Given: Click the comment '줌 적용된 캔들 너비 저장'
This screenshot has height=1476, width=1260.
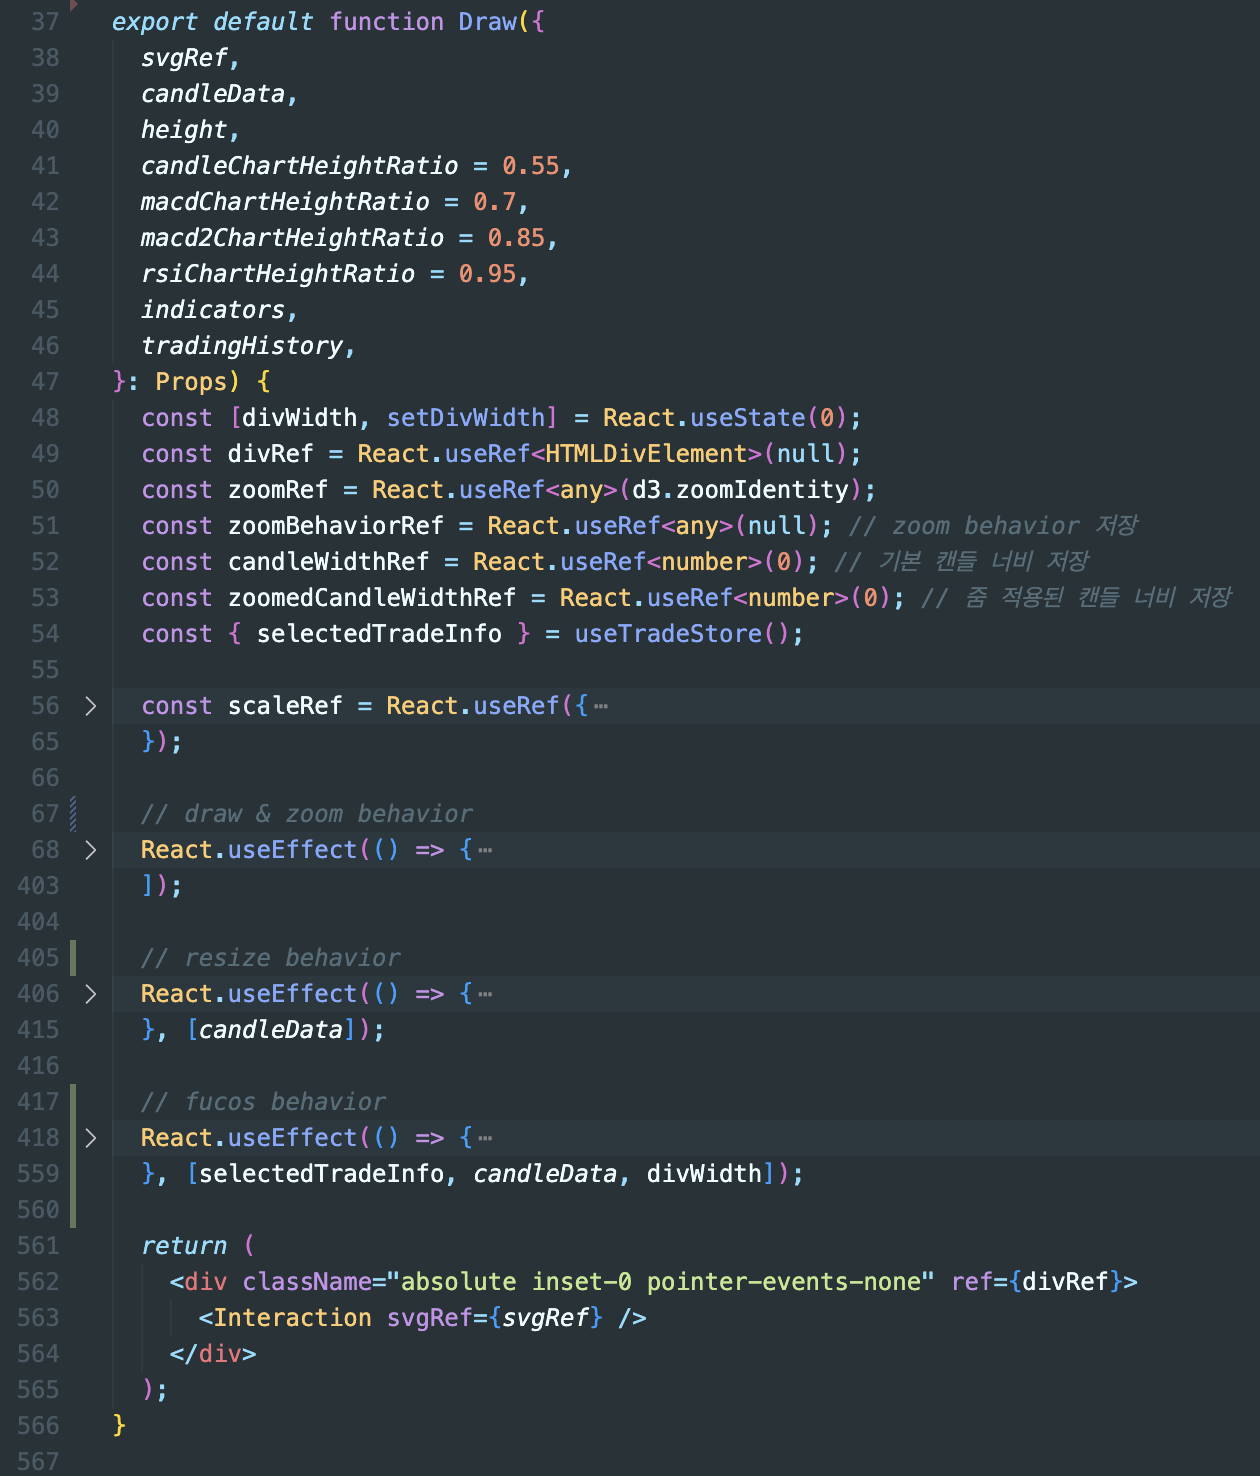Looking at the screenshot, I should tap(1099, 598).
